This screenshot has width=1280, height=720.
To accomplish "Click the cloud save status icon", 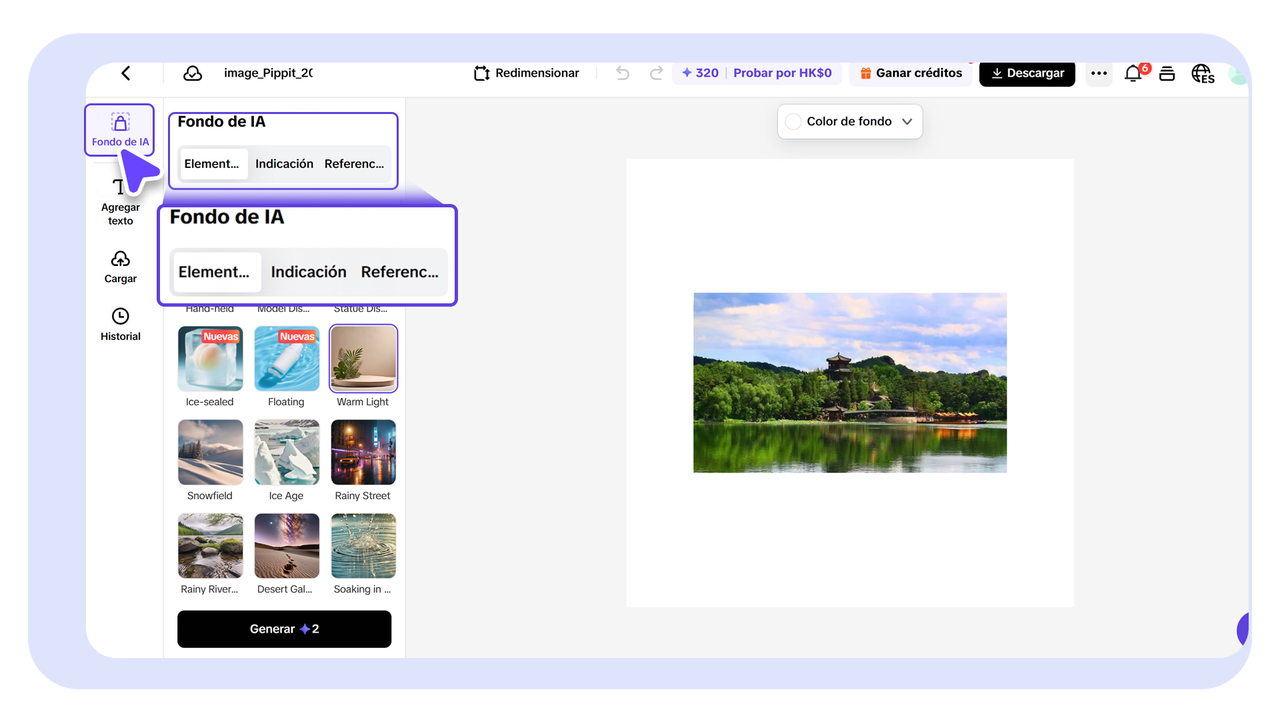I will [192, 73].
